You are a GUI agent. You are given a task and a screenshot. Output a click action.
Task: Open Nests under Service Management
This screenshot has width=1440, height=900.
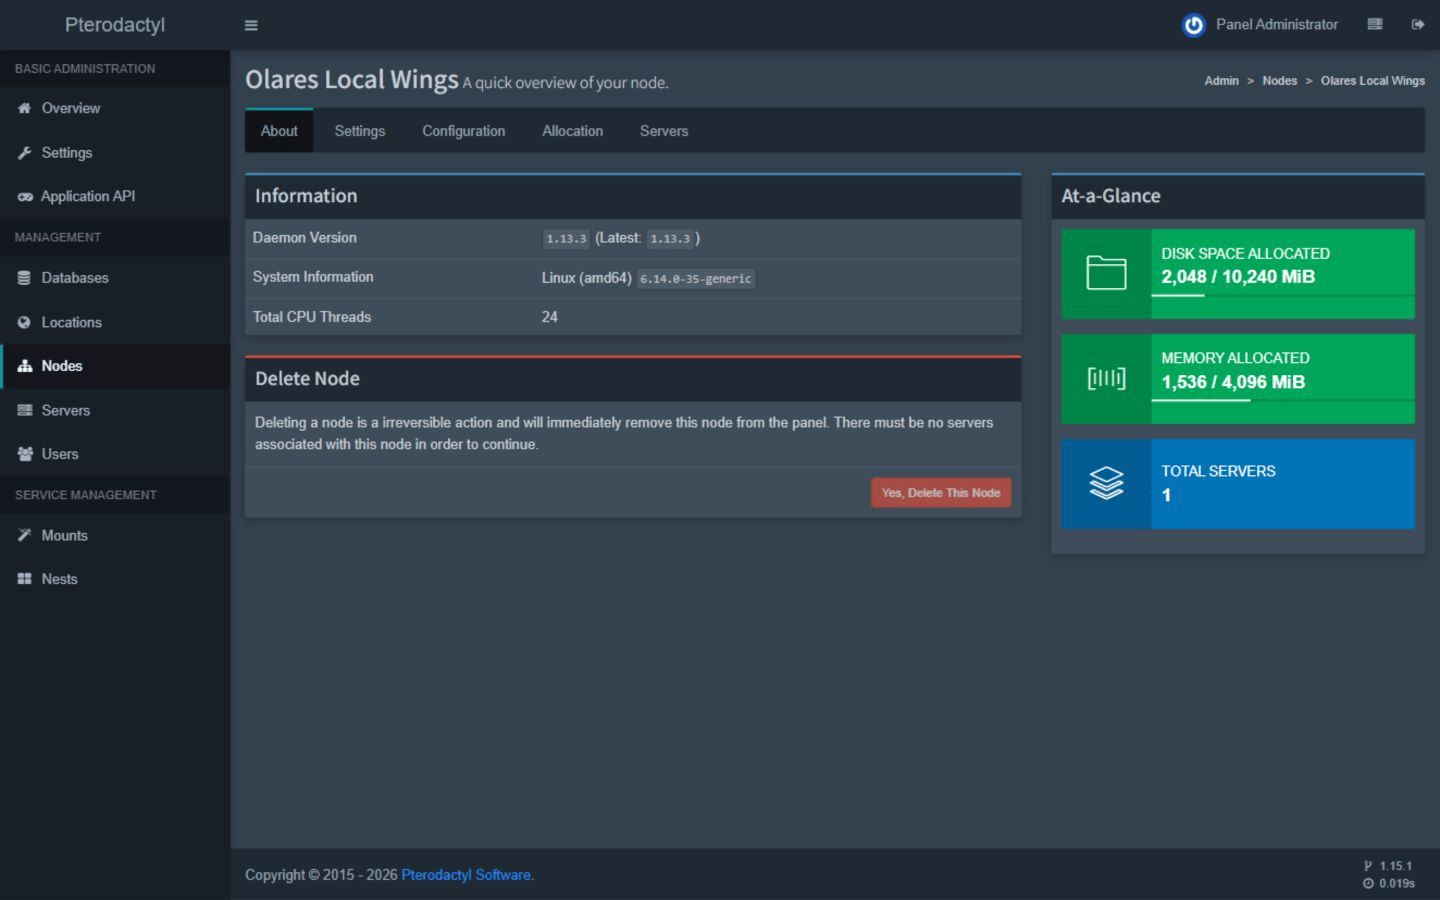(x=115, y=579)
